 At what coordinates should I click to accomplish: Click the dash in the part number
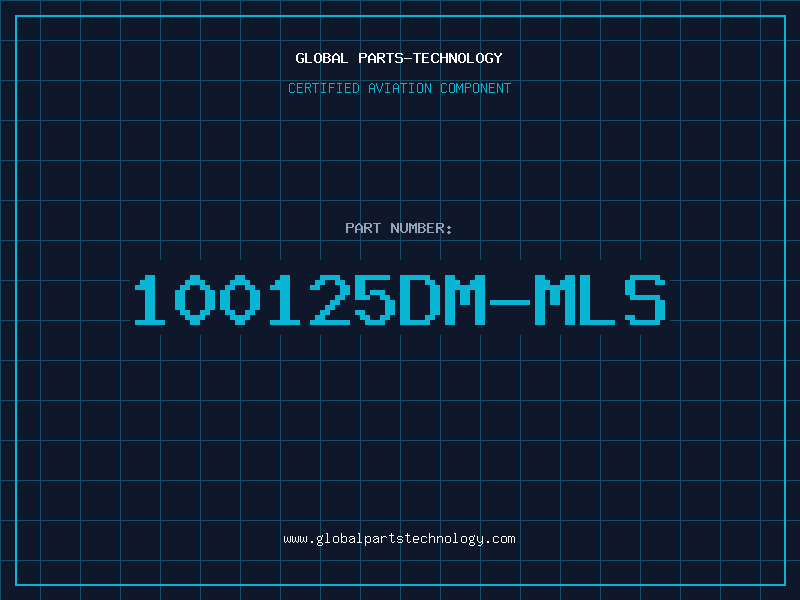click(510, 302)
